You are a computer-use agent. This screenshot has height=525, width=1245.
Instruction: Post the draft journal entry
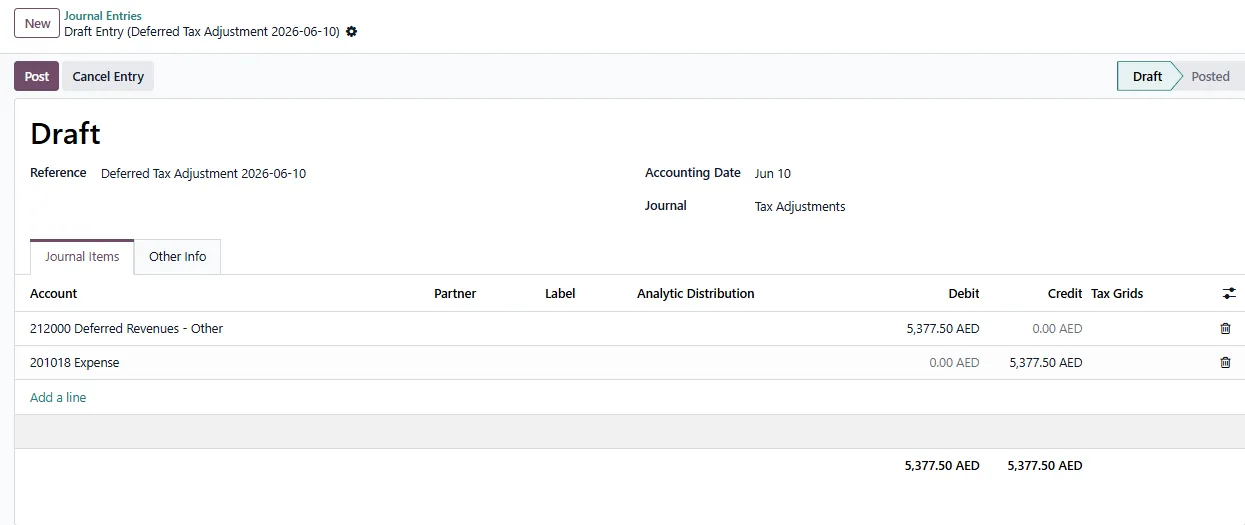[x=37, y=76]
